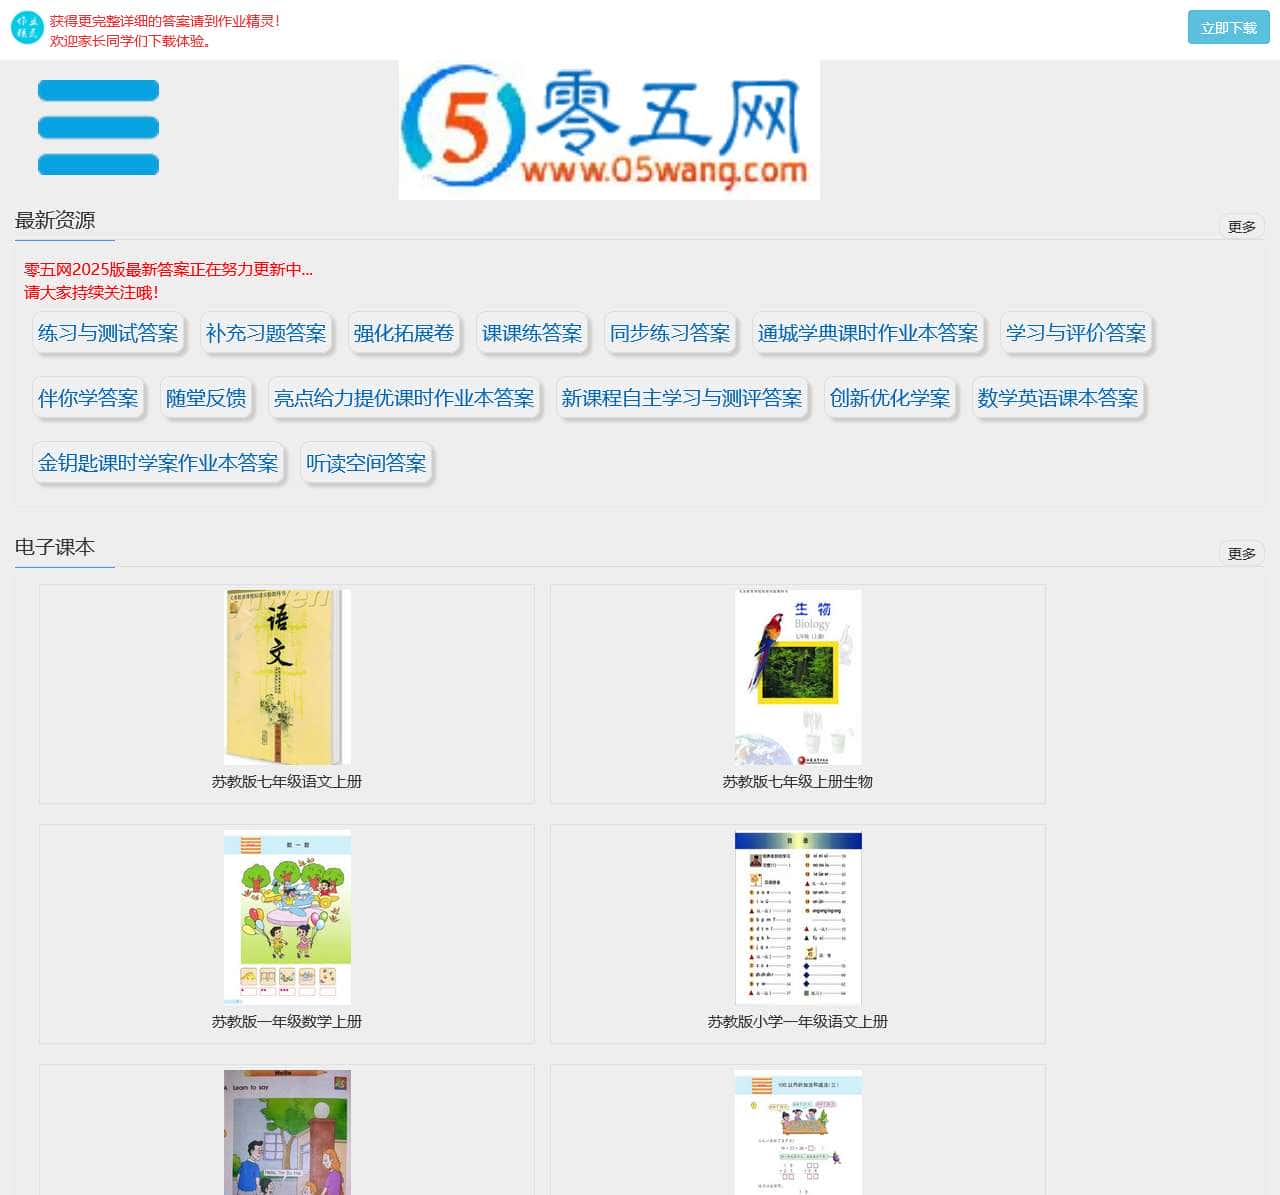
Task: Click the 苏教版七年级上册生物 cover thumbnail
Action: 798,677
